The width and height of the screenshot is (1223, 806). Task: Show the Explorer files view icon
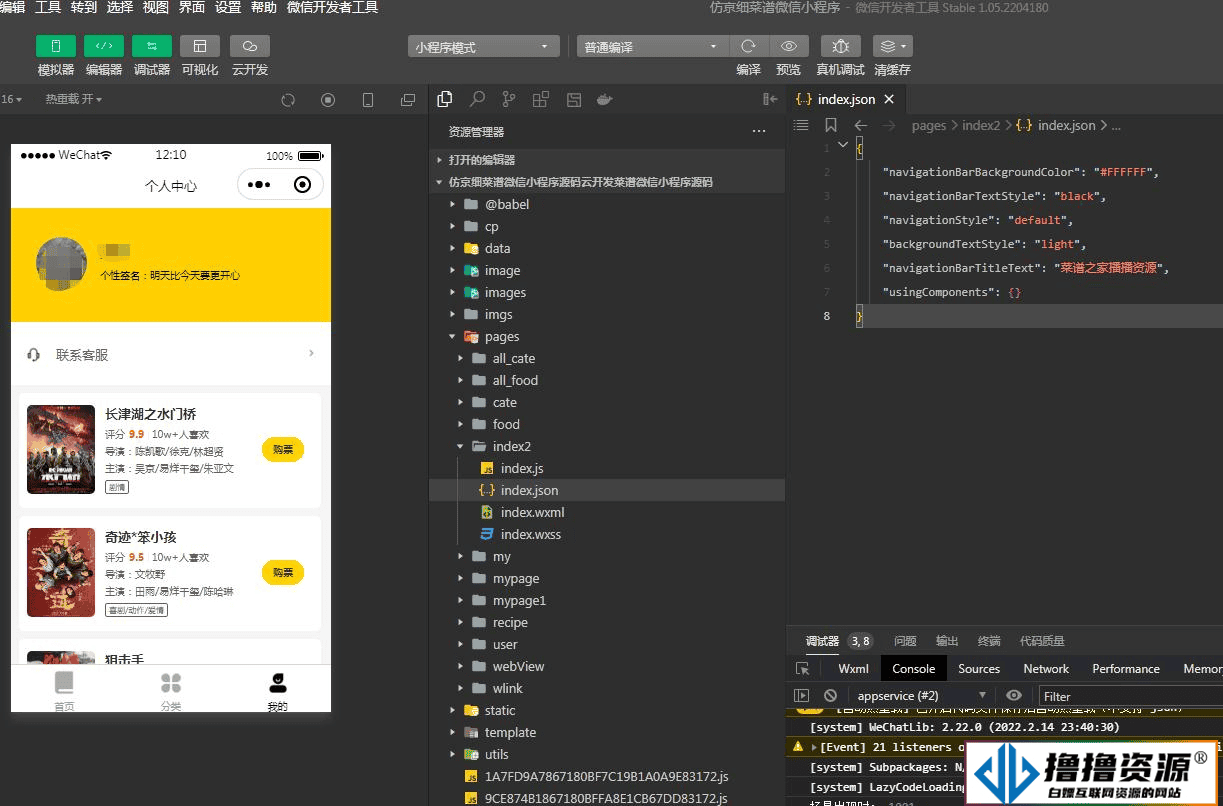(x=445, y=99)
